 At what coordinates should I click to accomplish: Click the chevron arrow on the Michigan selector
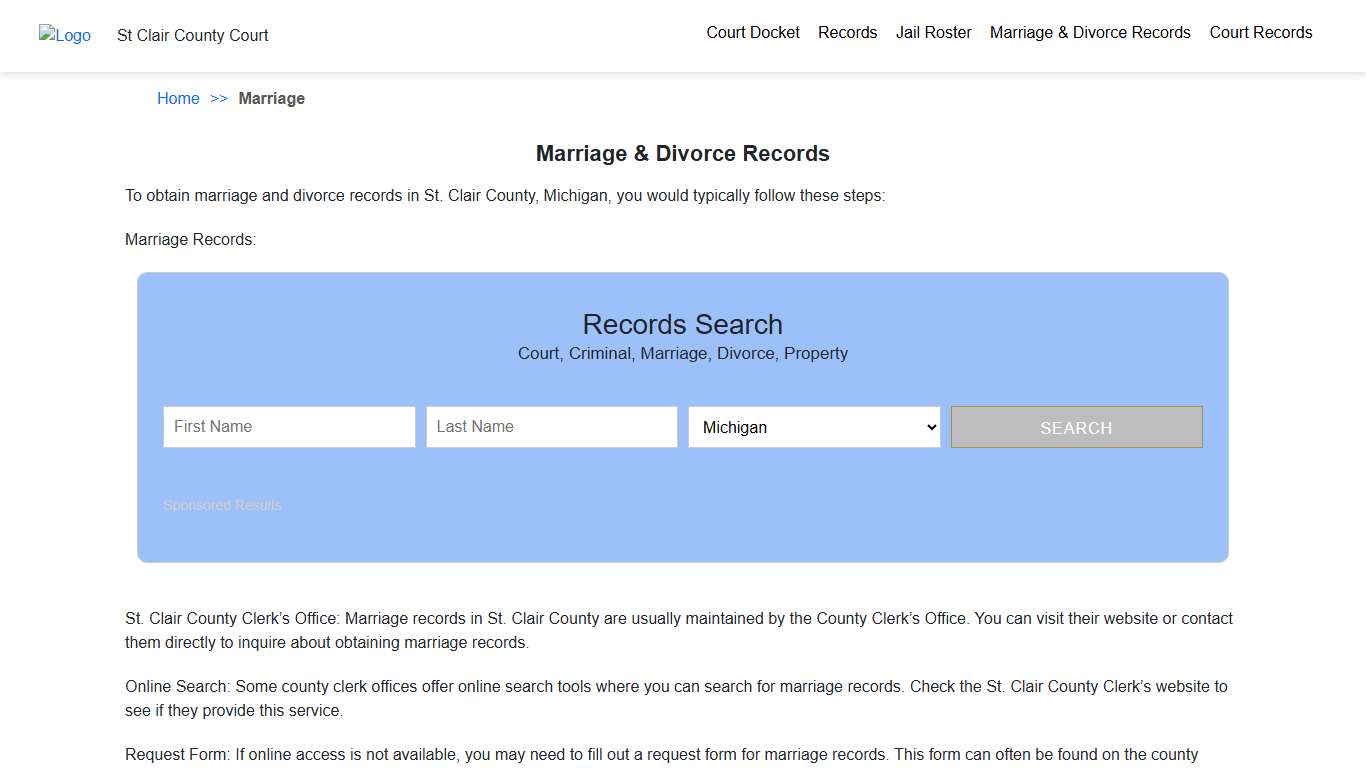tap(929, 427)
